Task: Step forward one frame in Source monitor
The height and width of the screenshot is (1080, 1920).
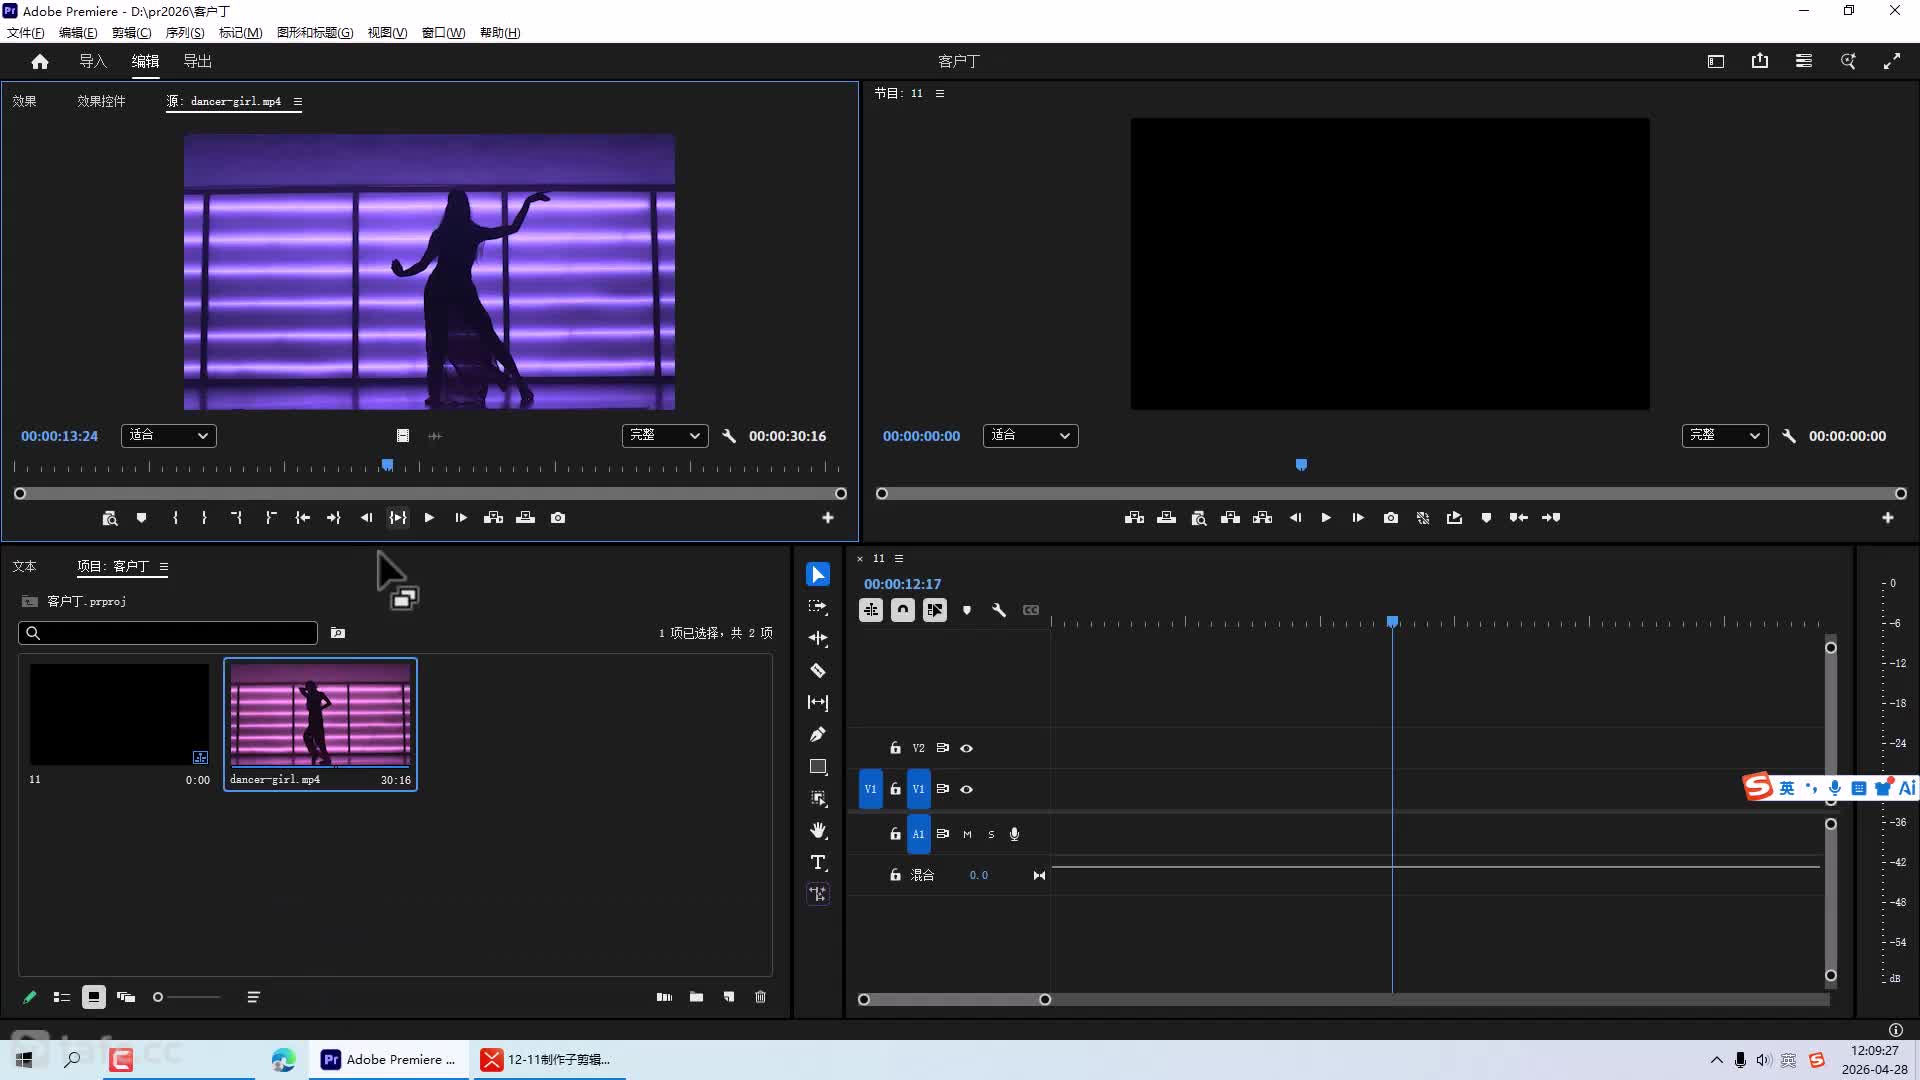Action: 461,518
